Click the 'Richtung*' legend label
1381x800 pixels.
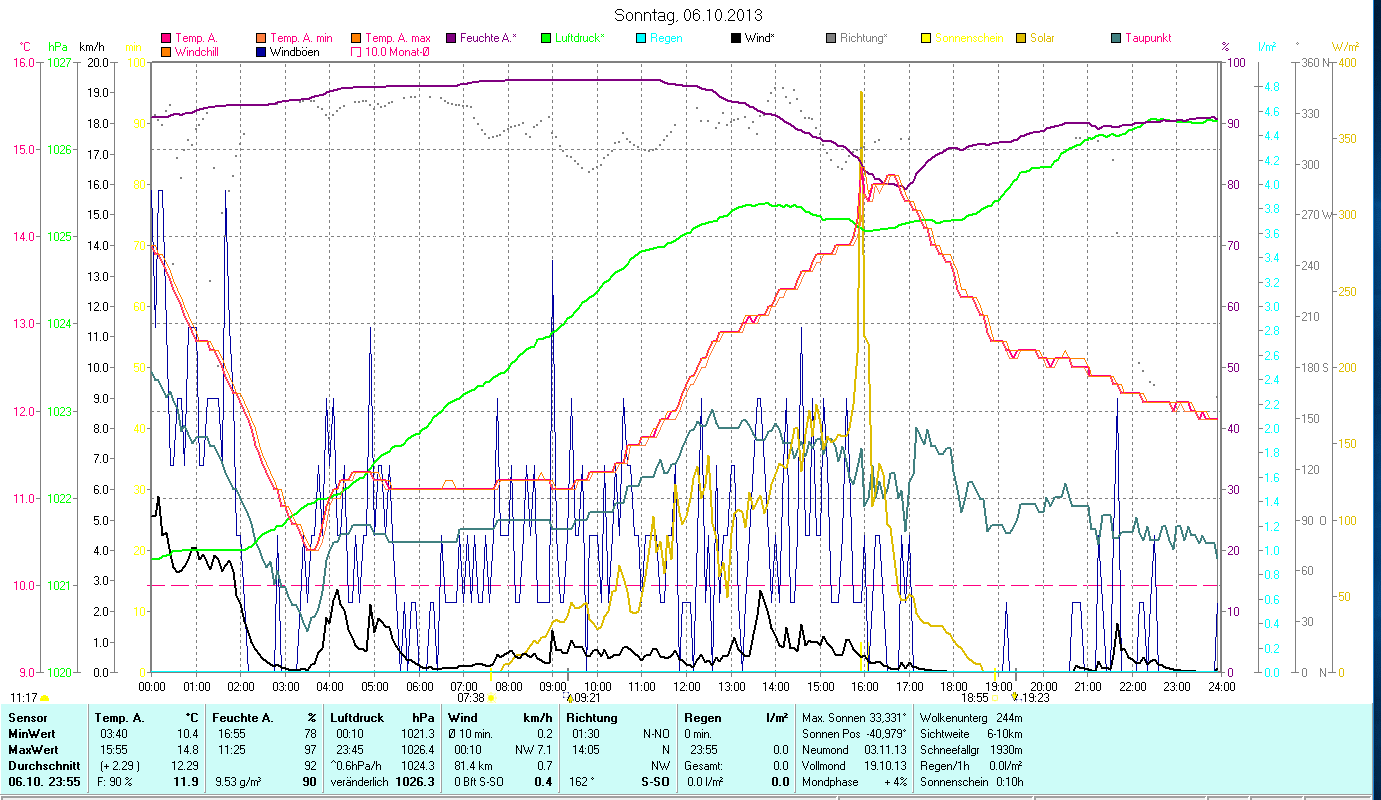click(x=863, y=38)
